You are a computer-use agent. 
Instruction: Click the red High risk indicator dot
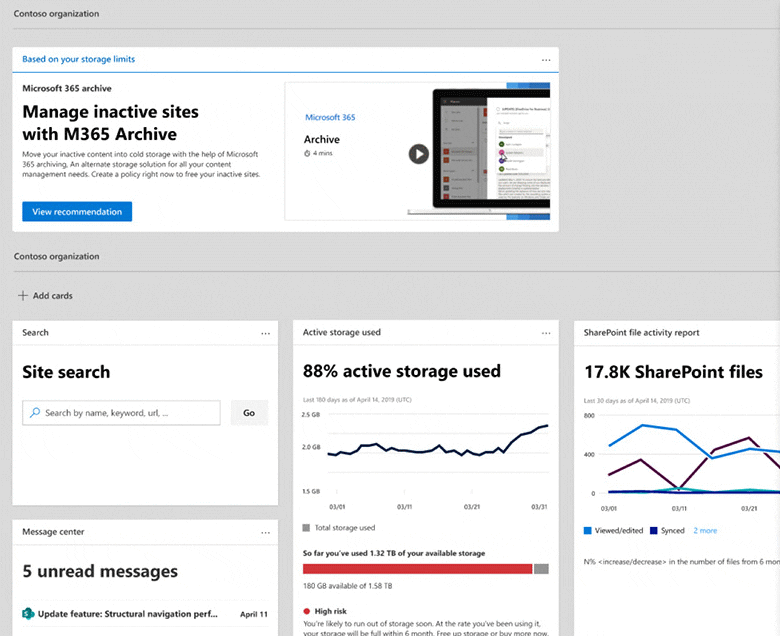coord(306,611)
